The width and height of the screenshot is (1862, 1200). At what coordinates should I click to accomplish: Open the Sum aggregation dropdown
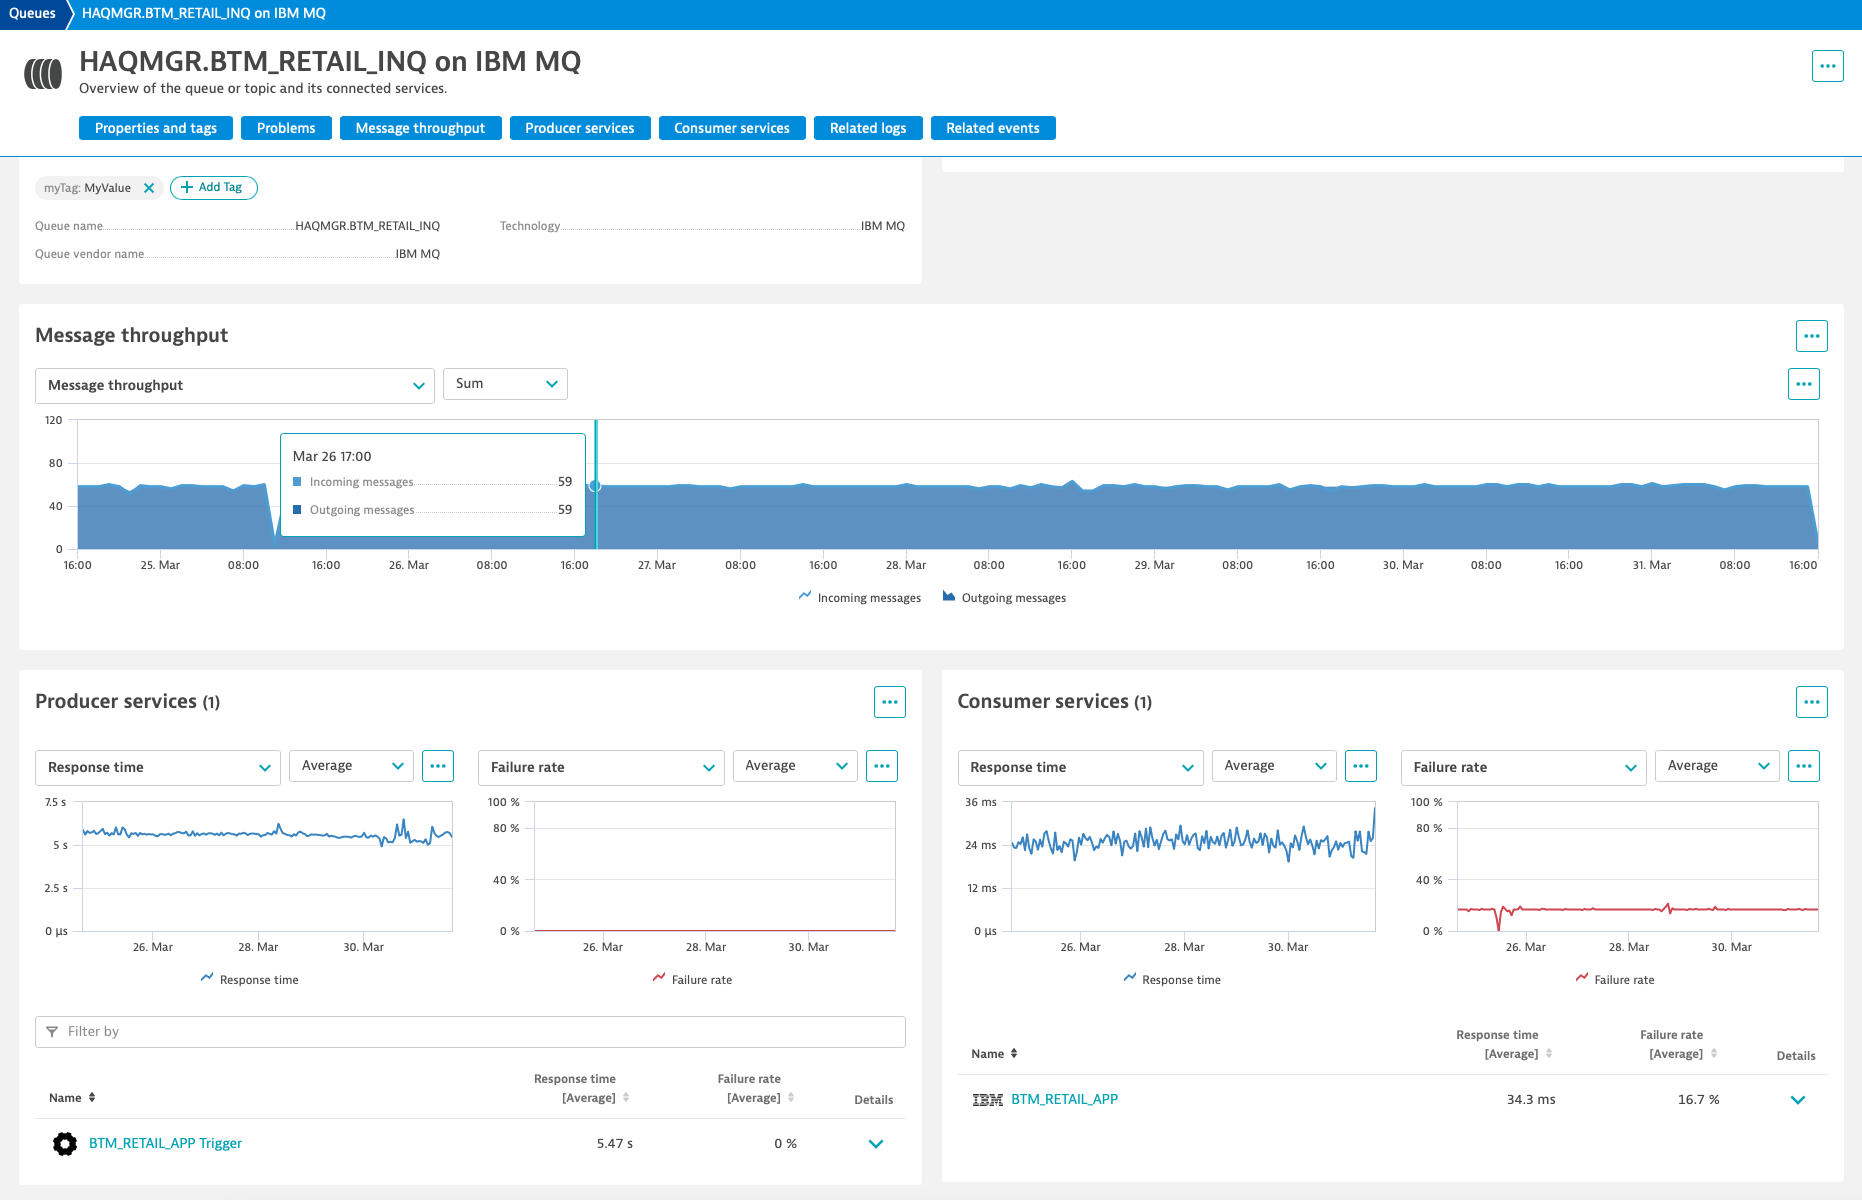tap(505, 384)
